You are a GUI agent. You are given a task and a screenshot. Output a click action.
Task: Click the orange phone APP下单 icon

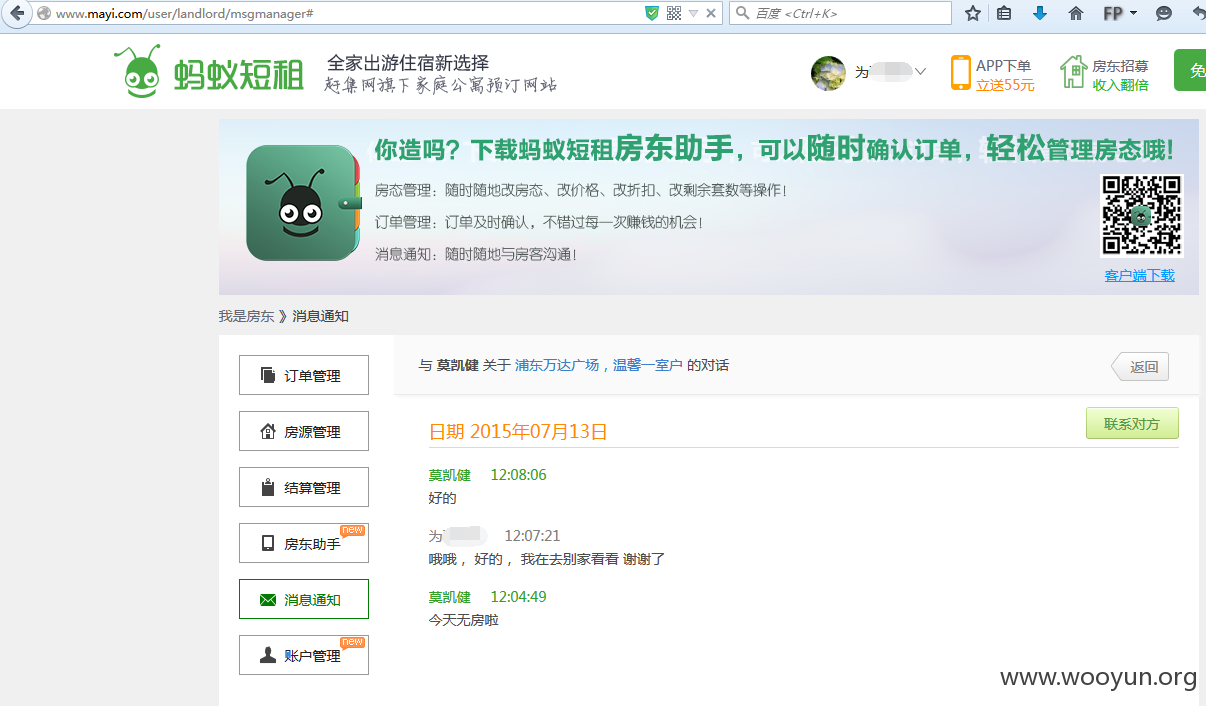pos(961,73)
